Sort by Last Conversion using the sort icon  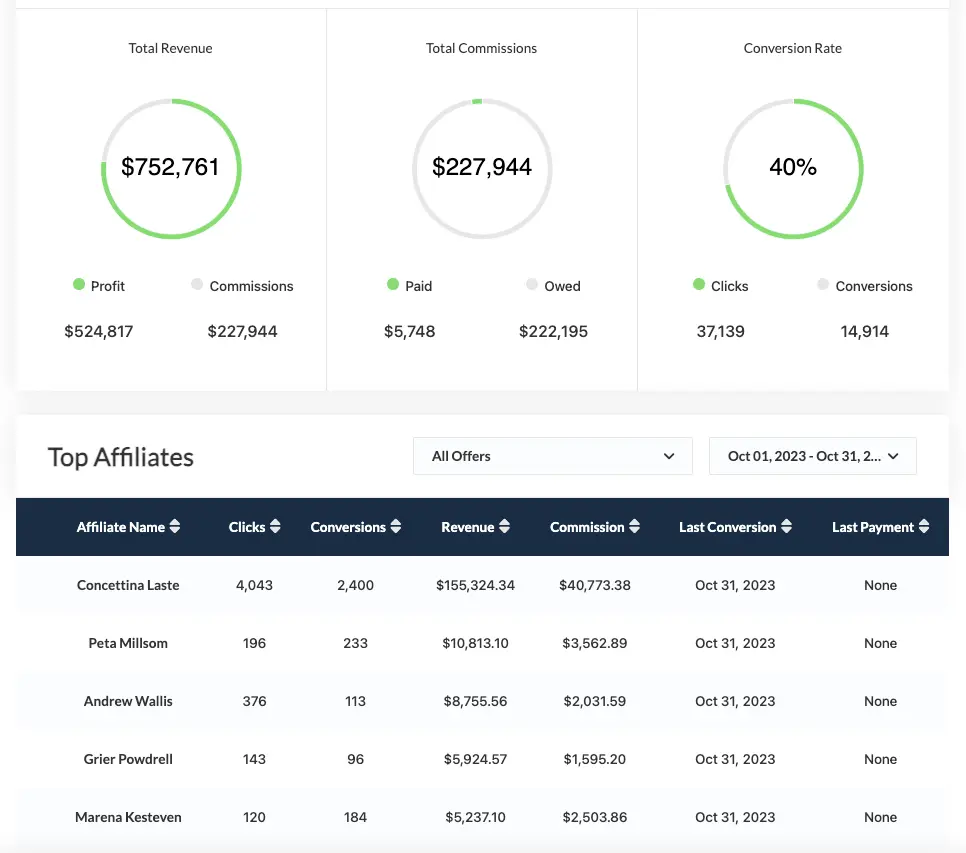788,527
